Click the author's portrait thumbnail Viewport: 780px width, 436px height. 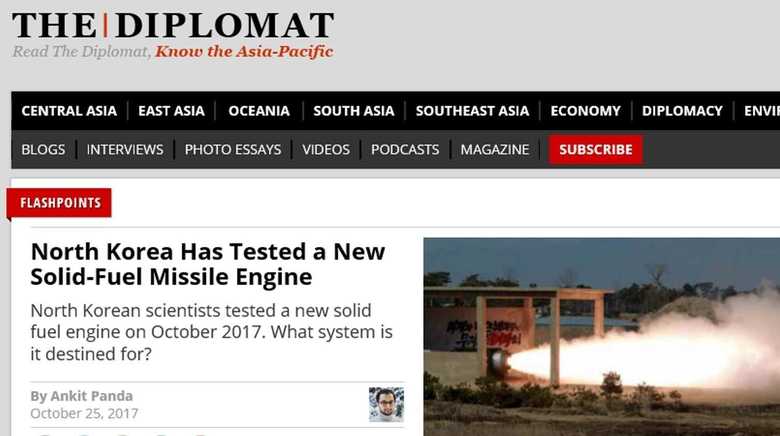[387, 405]
